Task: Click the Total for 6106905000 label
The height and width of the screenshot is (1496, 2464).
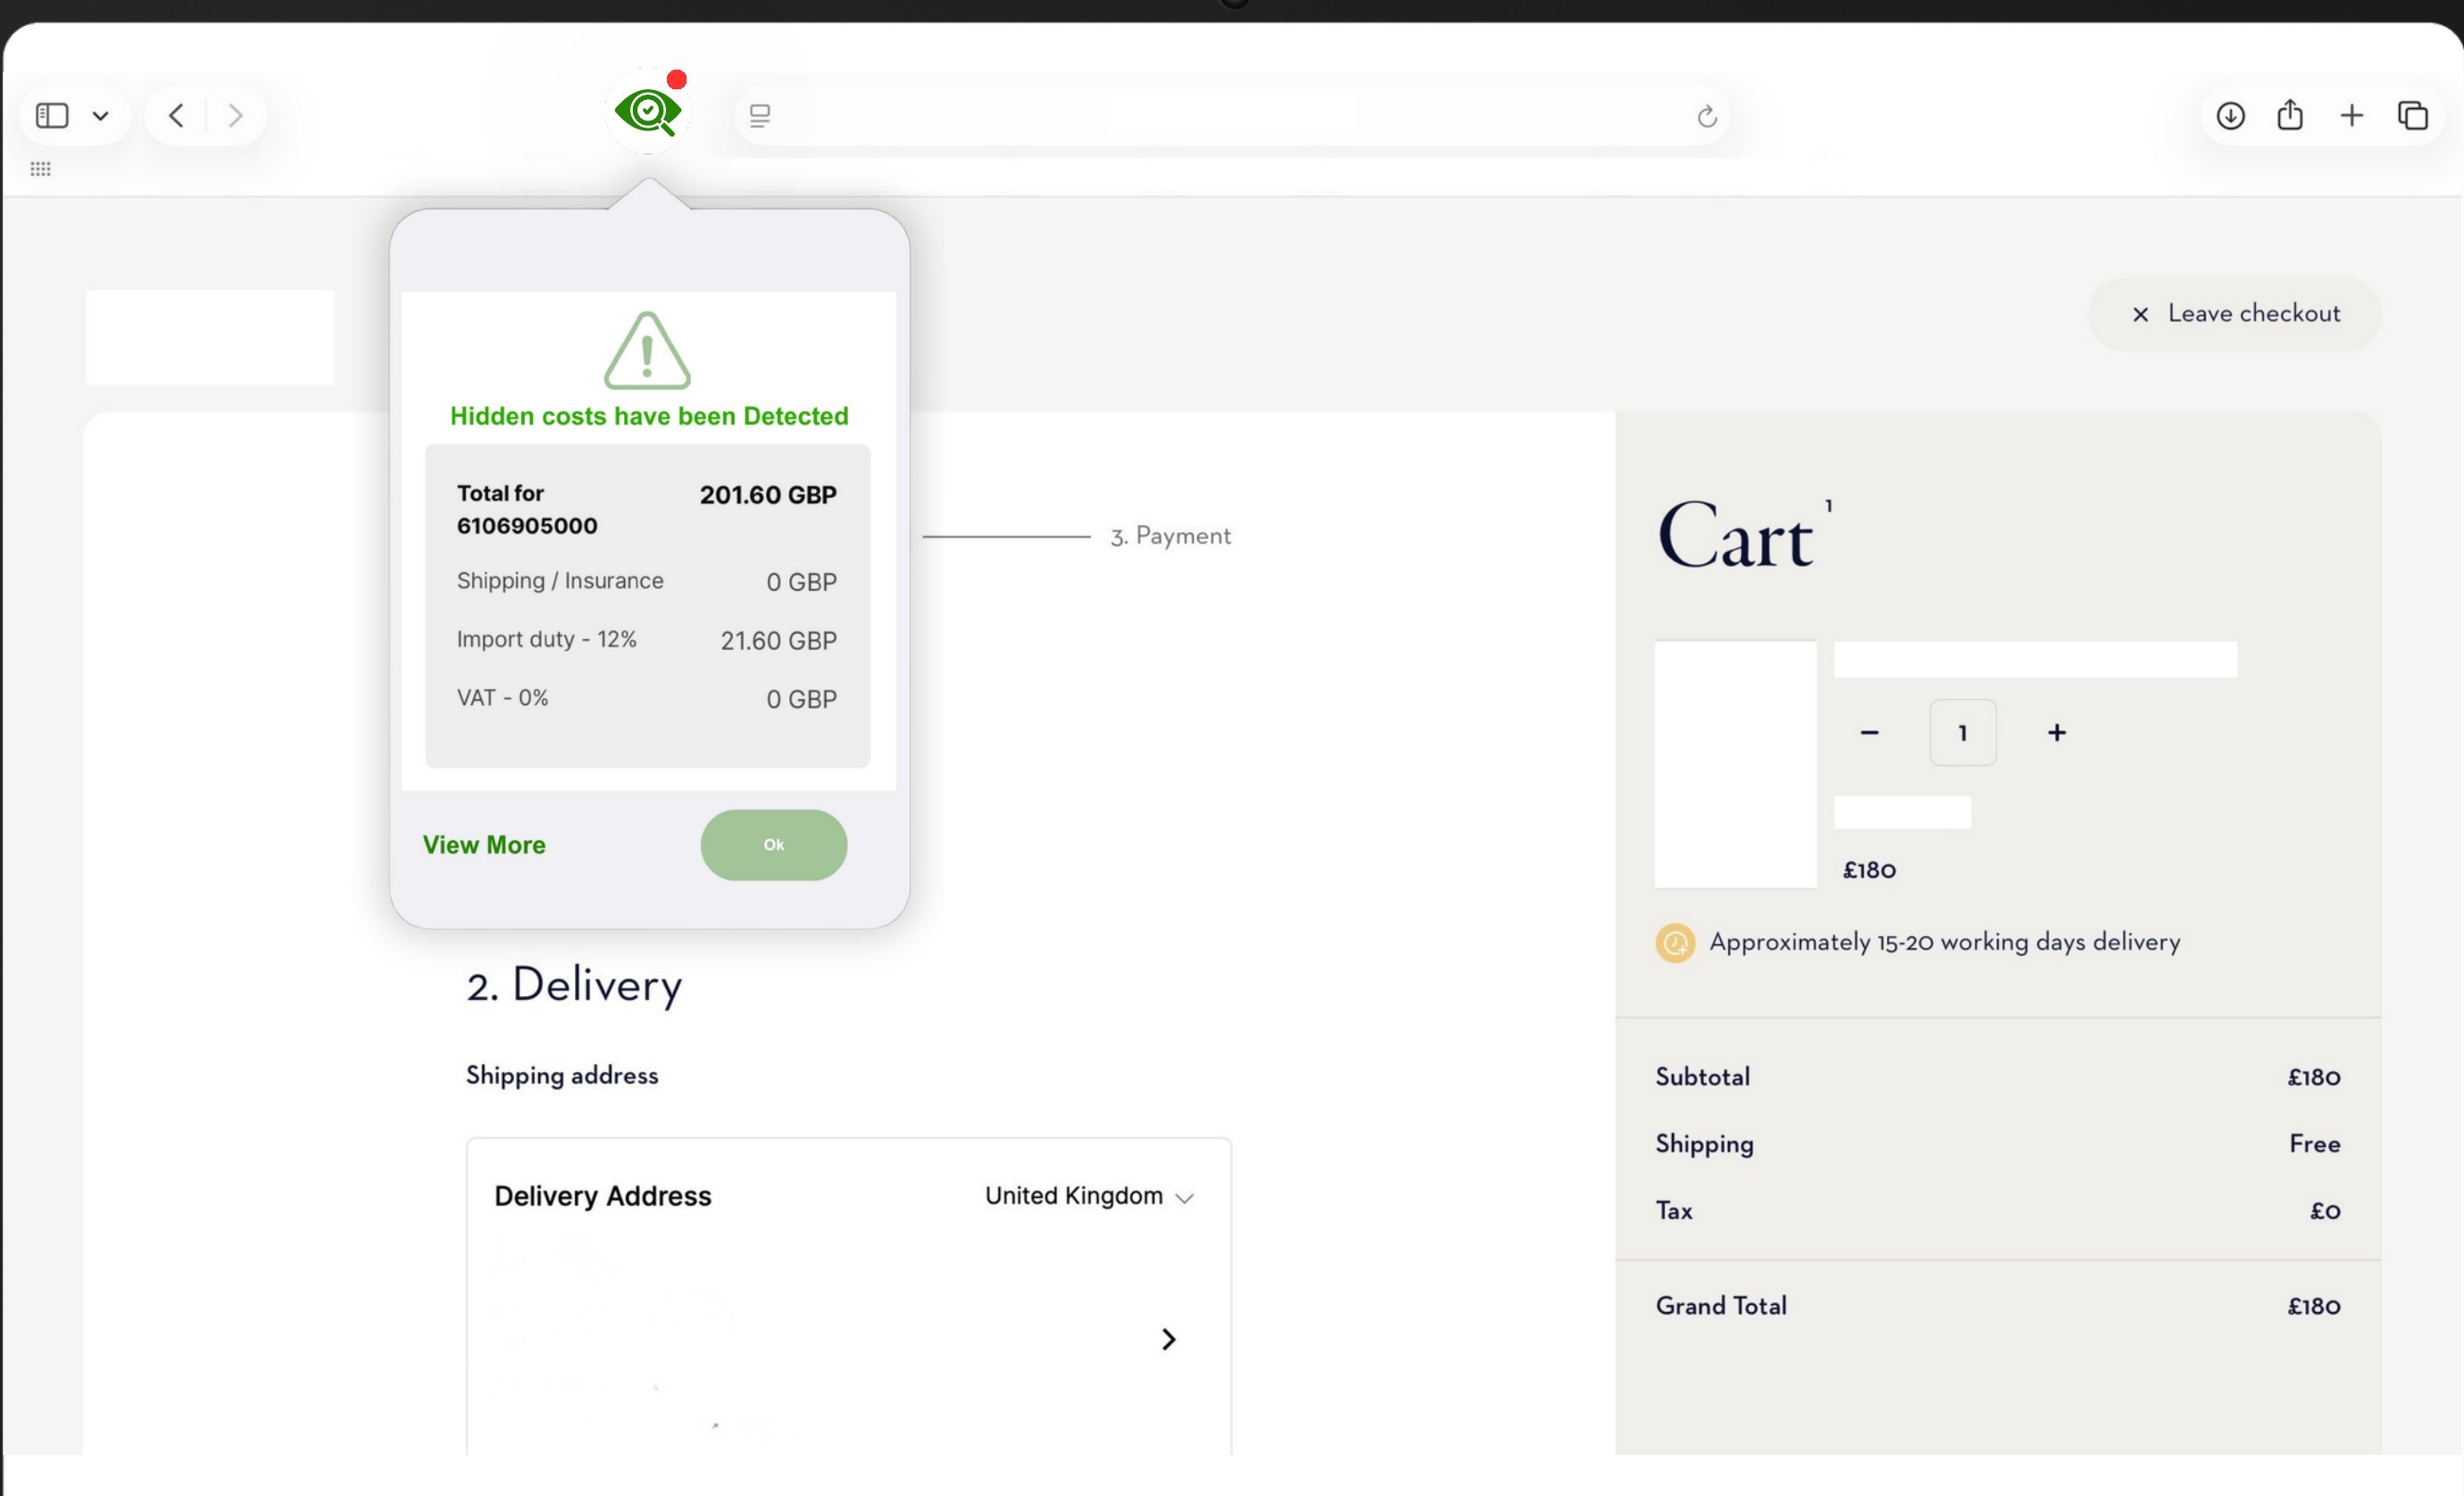Action: coord(527,509)
